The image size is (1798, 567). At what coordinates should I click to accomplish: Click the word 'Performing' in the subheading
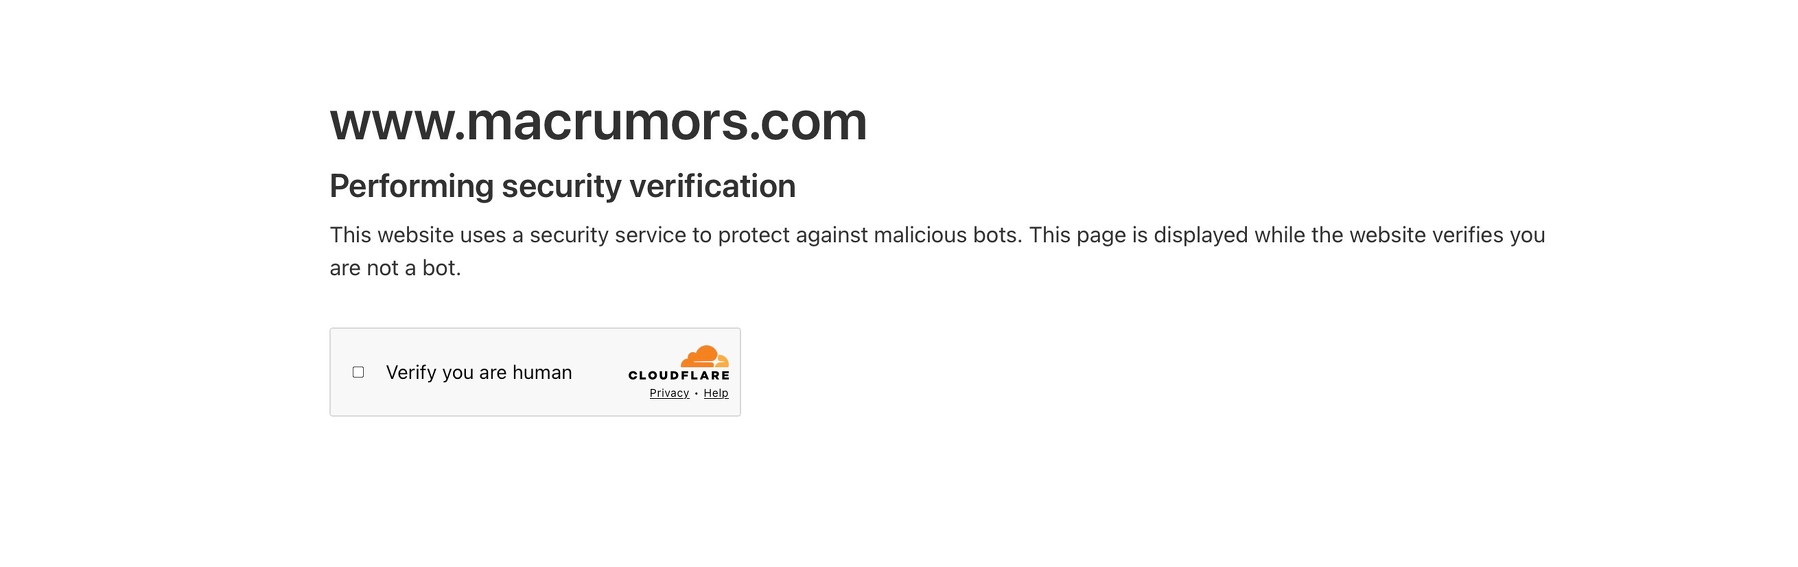pyautogui.click(x=412, y=186)
